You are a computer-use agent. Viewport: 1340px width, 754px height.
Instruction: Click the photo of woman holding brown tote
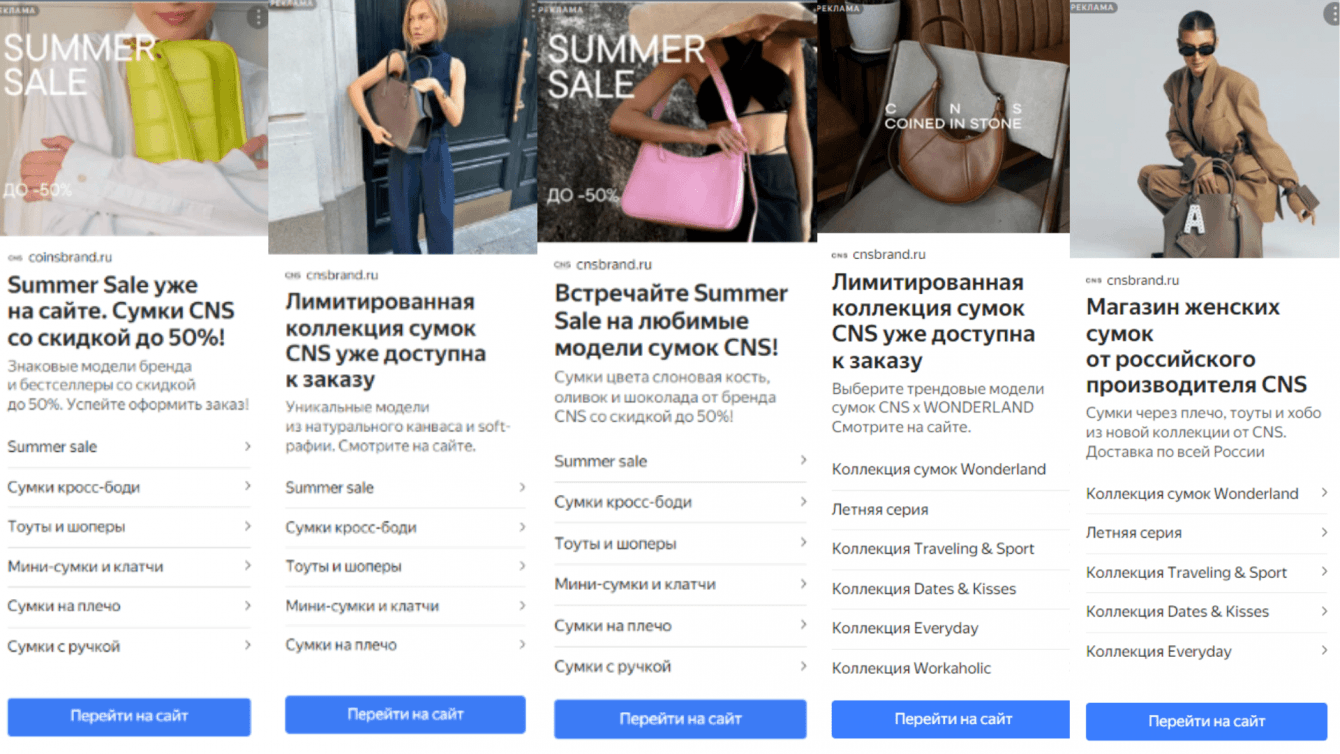click(x=402, y=127)
